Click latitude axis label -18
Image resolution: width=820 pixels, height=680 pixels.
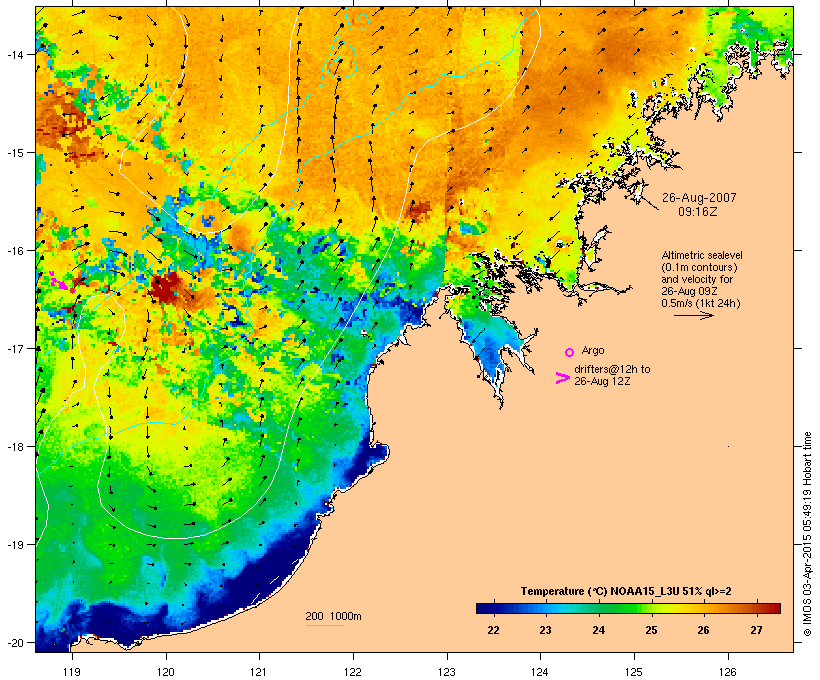point(14,446)
